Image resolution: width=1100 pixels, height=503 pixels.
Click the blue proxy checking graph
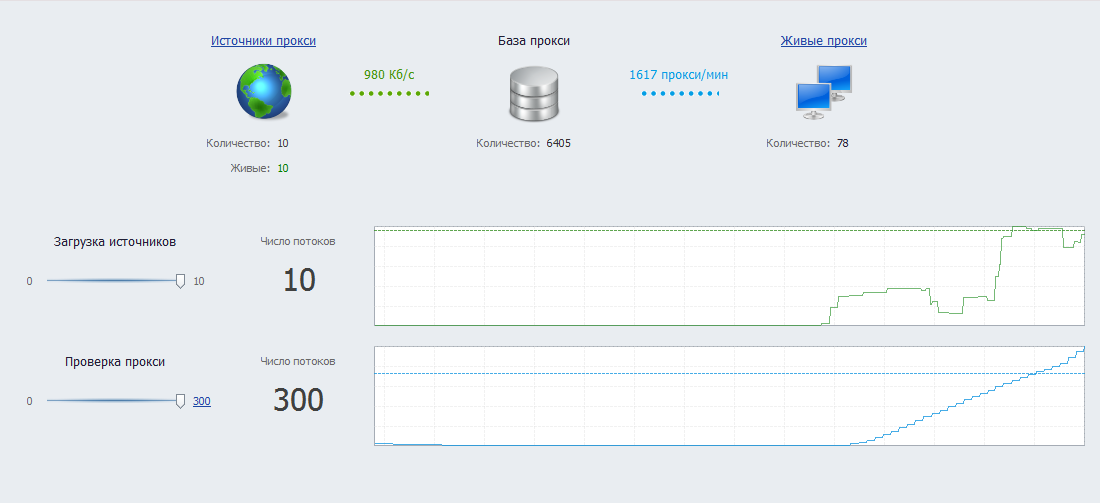tap(730, 396)
